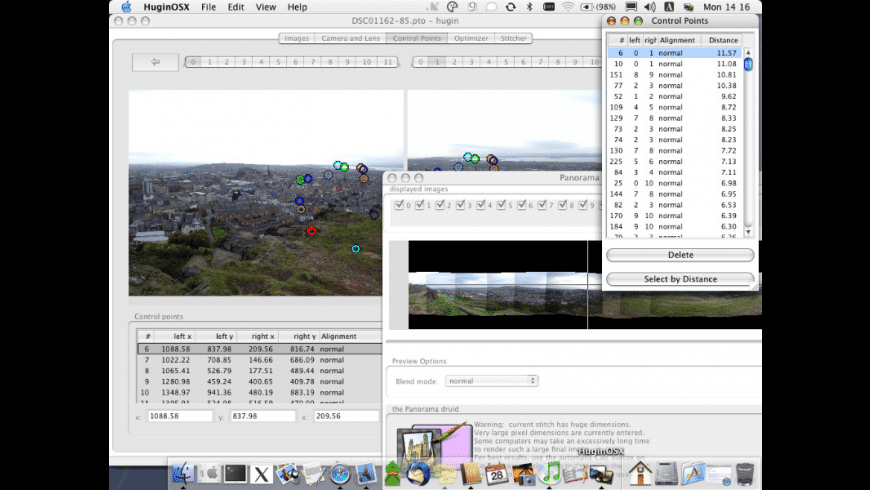
Task: Sort by Alignment column in Control Points window
Action: (x=677, y=40)
